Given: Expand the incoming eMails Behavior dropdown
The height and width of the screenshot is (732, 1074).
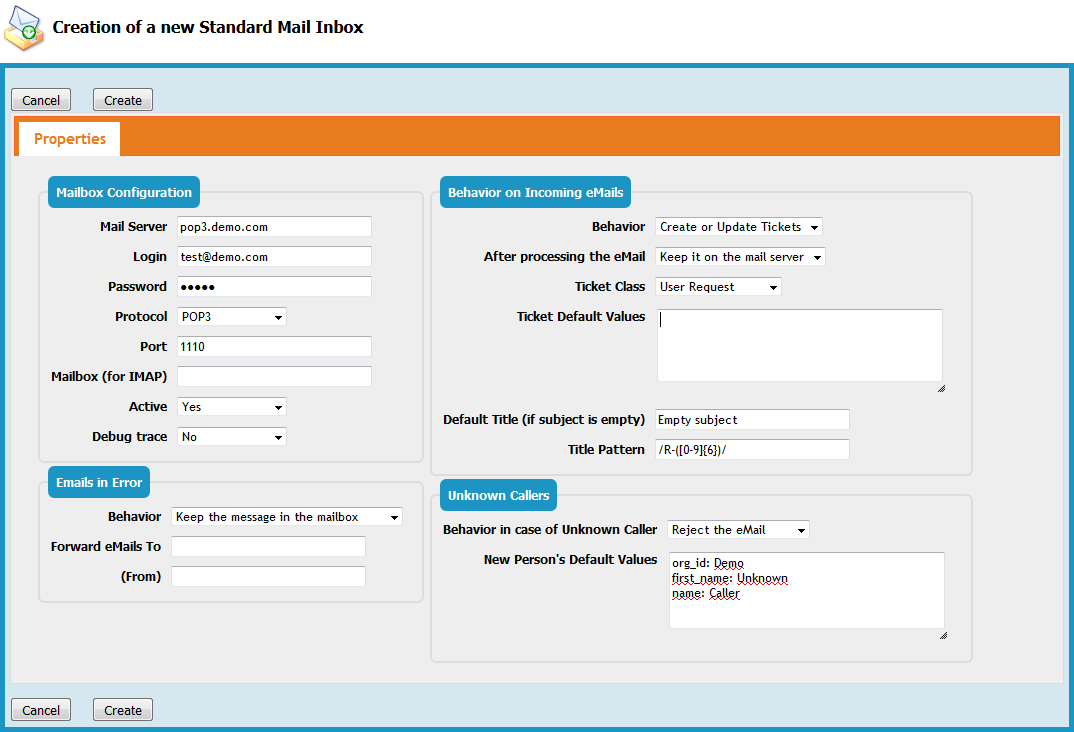Looking at the screenshot, I should pos(738,227).
